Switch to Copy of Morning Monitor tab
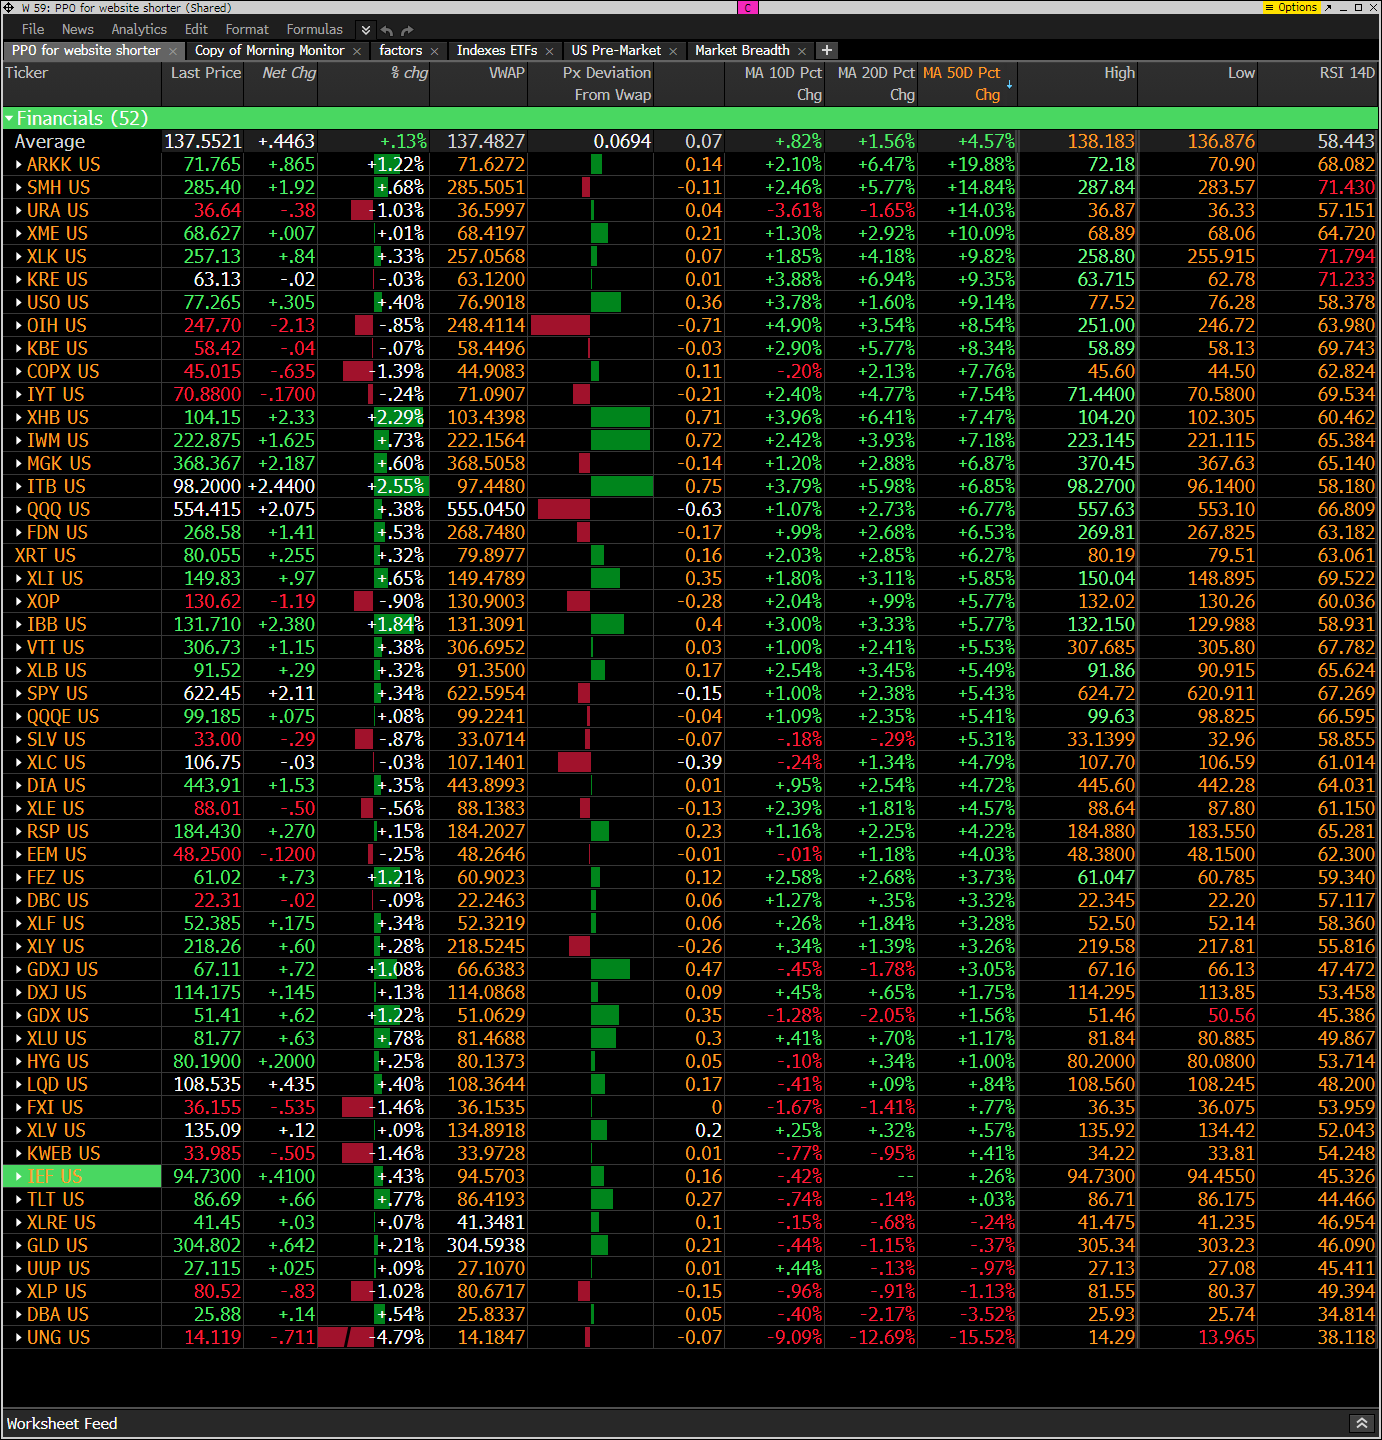The height and width of the screenshot is (1440, 1382). [269, 50]
